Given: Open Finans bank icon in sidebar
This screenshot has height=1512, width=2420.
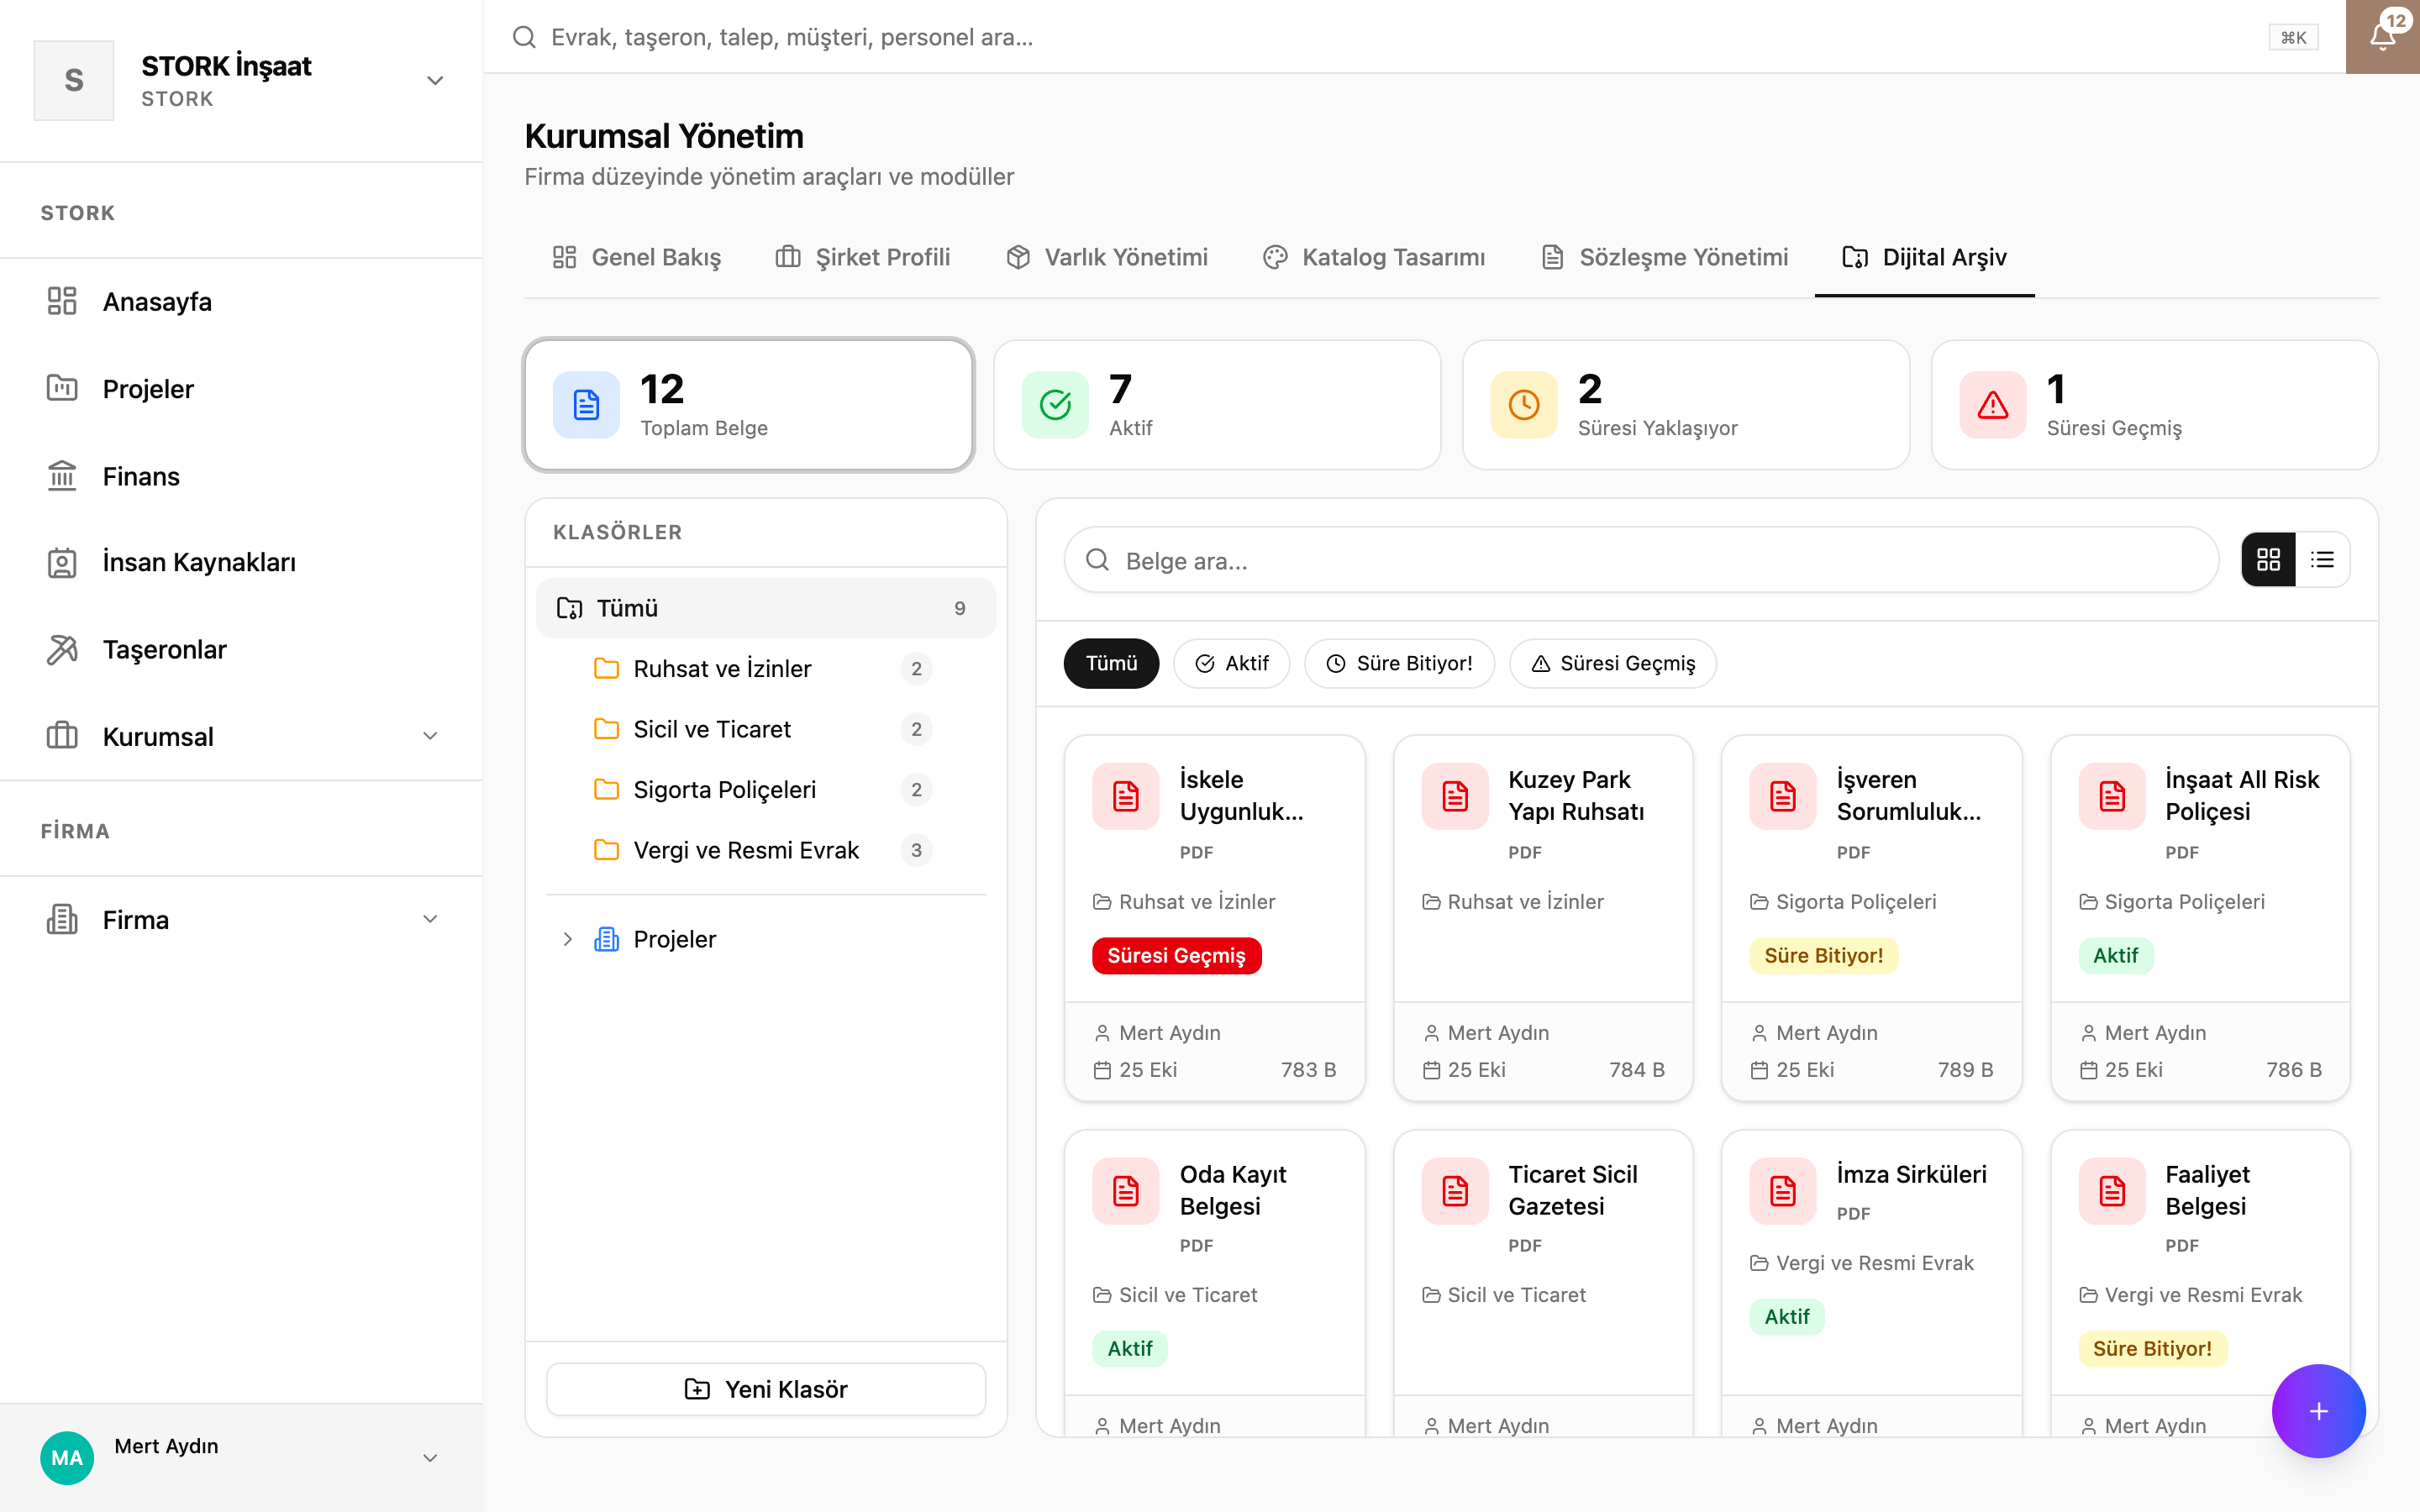Looking at the screenshot, I should [x=62, y=476].
